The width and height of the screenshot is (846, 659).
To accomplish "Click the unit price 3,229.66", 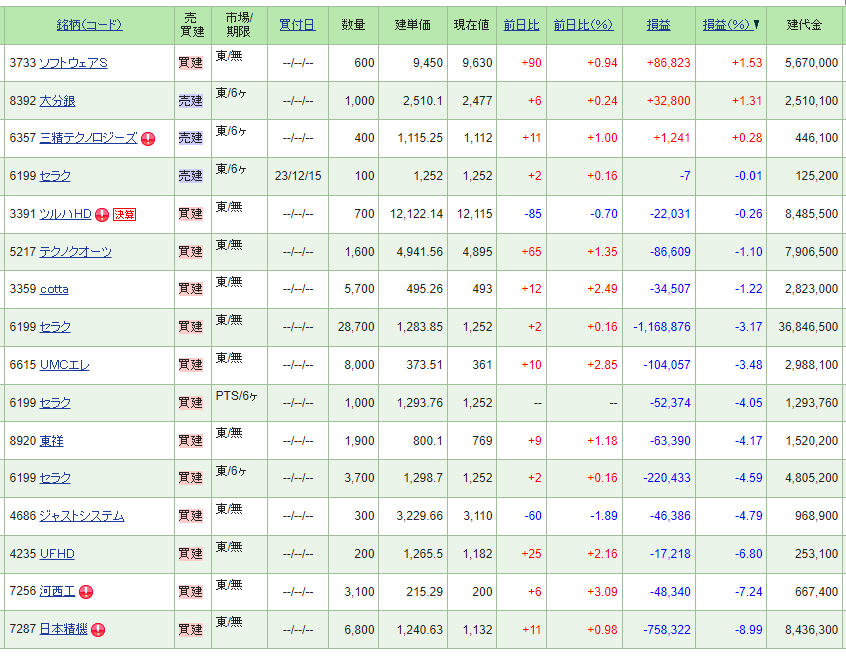I will 419,517.
